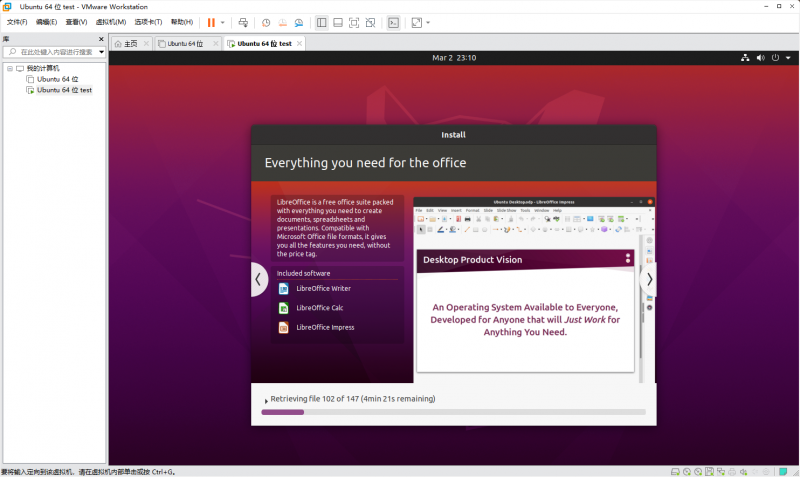The image size is (800, 477).
Task: Open the 虚拟机(M) menu
Action: point(111,22)
